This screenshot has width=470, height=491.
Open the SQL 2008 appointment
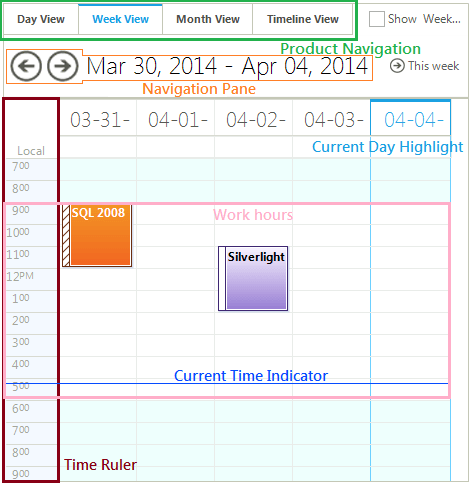tap(97, 236)
